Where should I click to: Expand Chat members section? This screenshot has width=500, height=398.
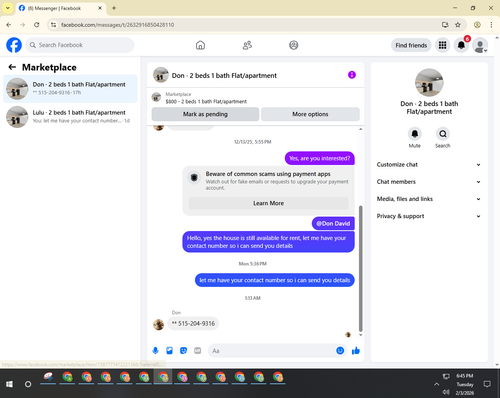[429, 182]
